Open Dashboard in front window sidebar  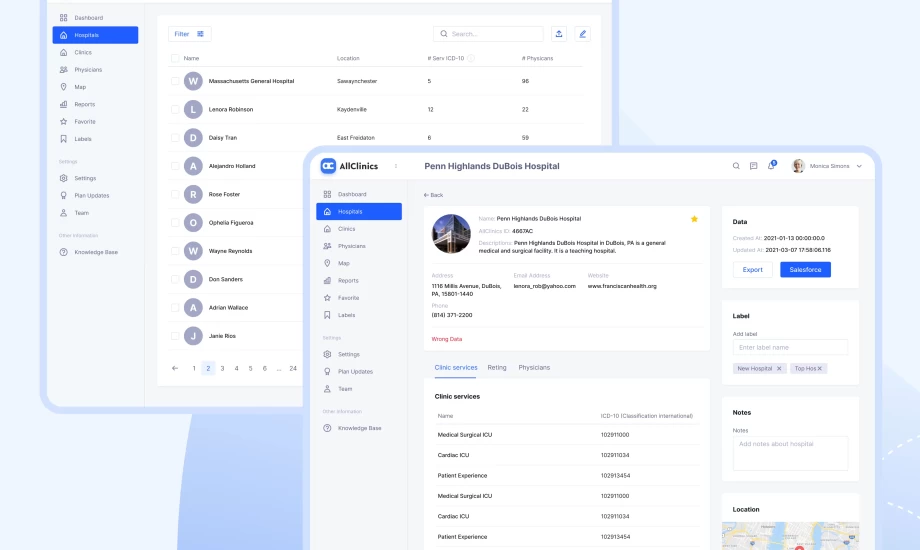[359, 194]
